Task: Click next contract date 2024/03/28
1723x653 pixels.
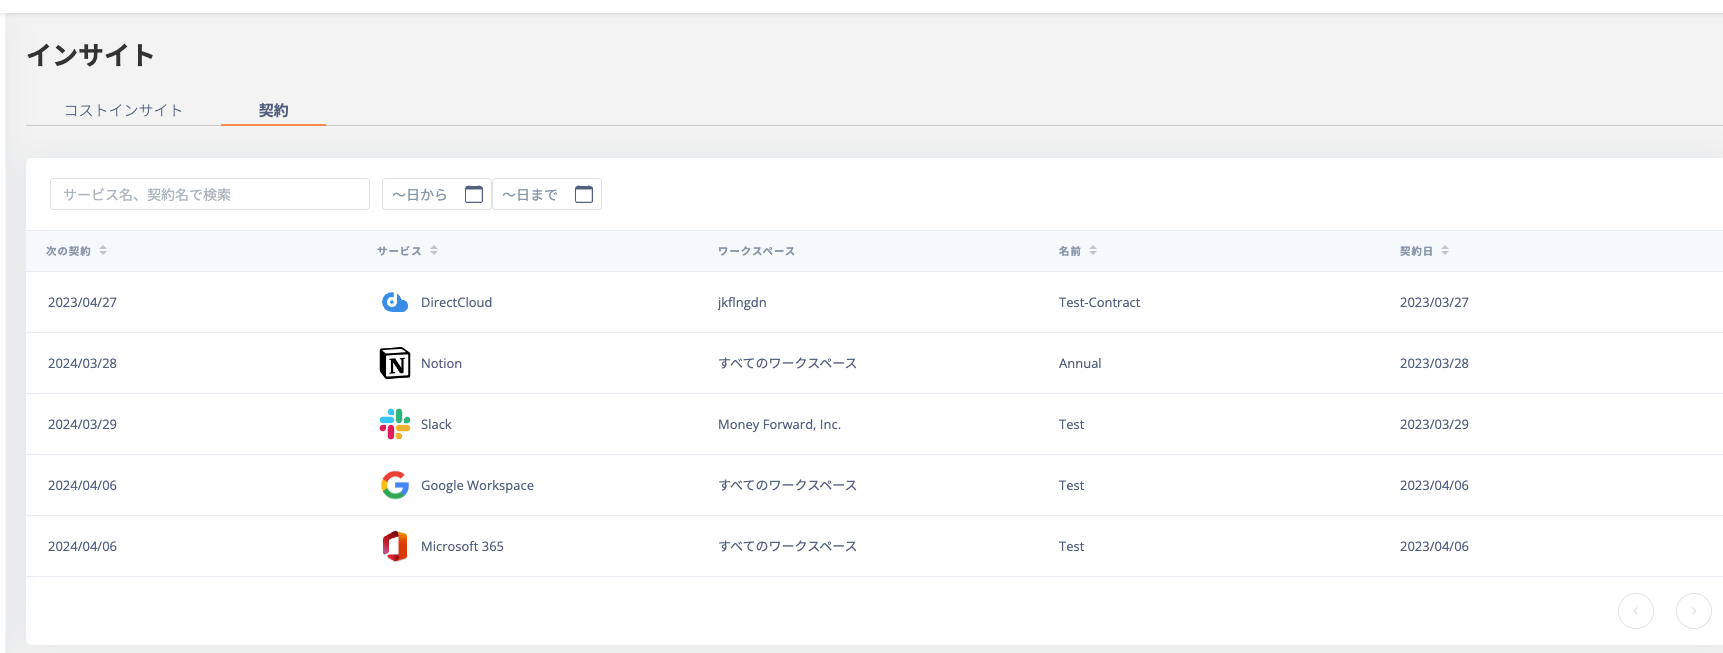Action: tap(82, 363)
